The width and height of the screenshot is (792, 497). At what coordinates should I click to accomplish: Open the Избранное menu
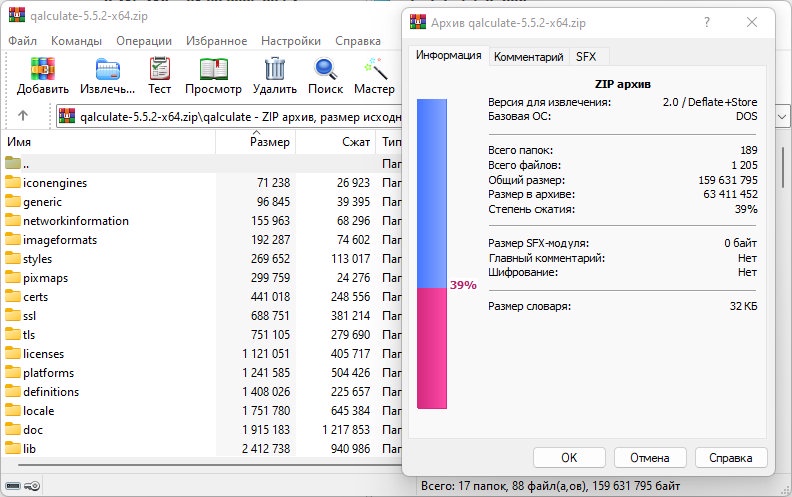pos(216,40)
